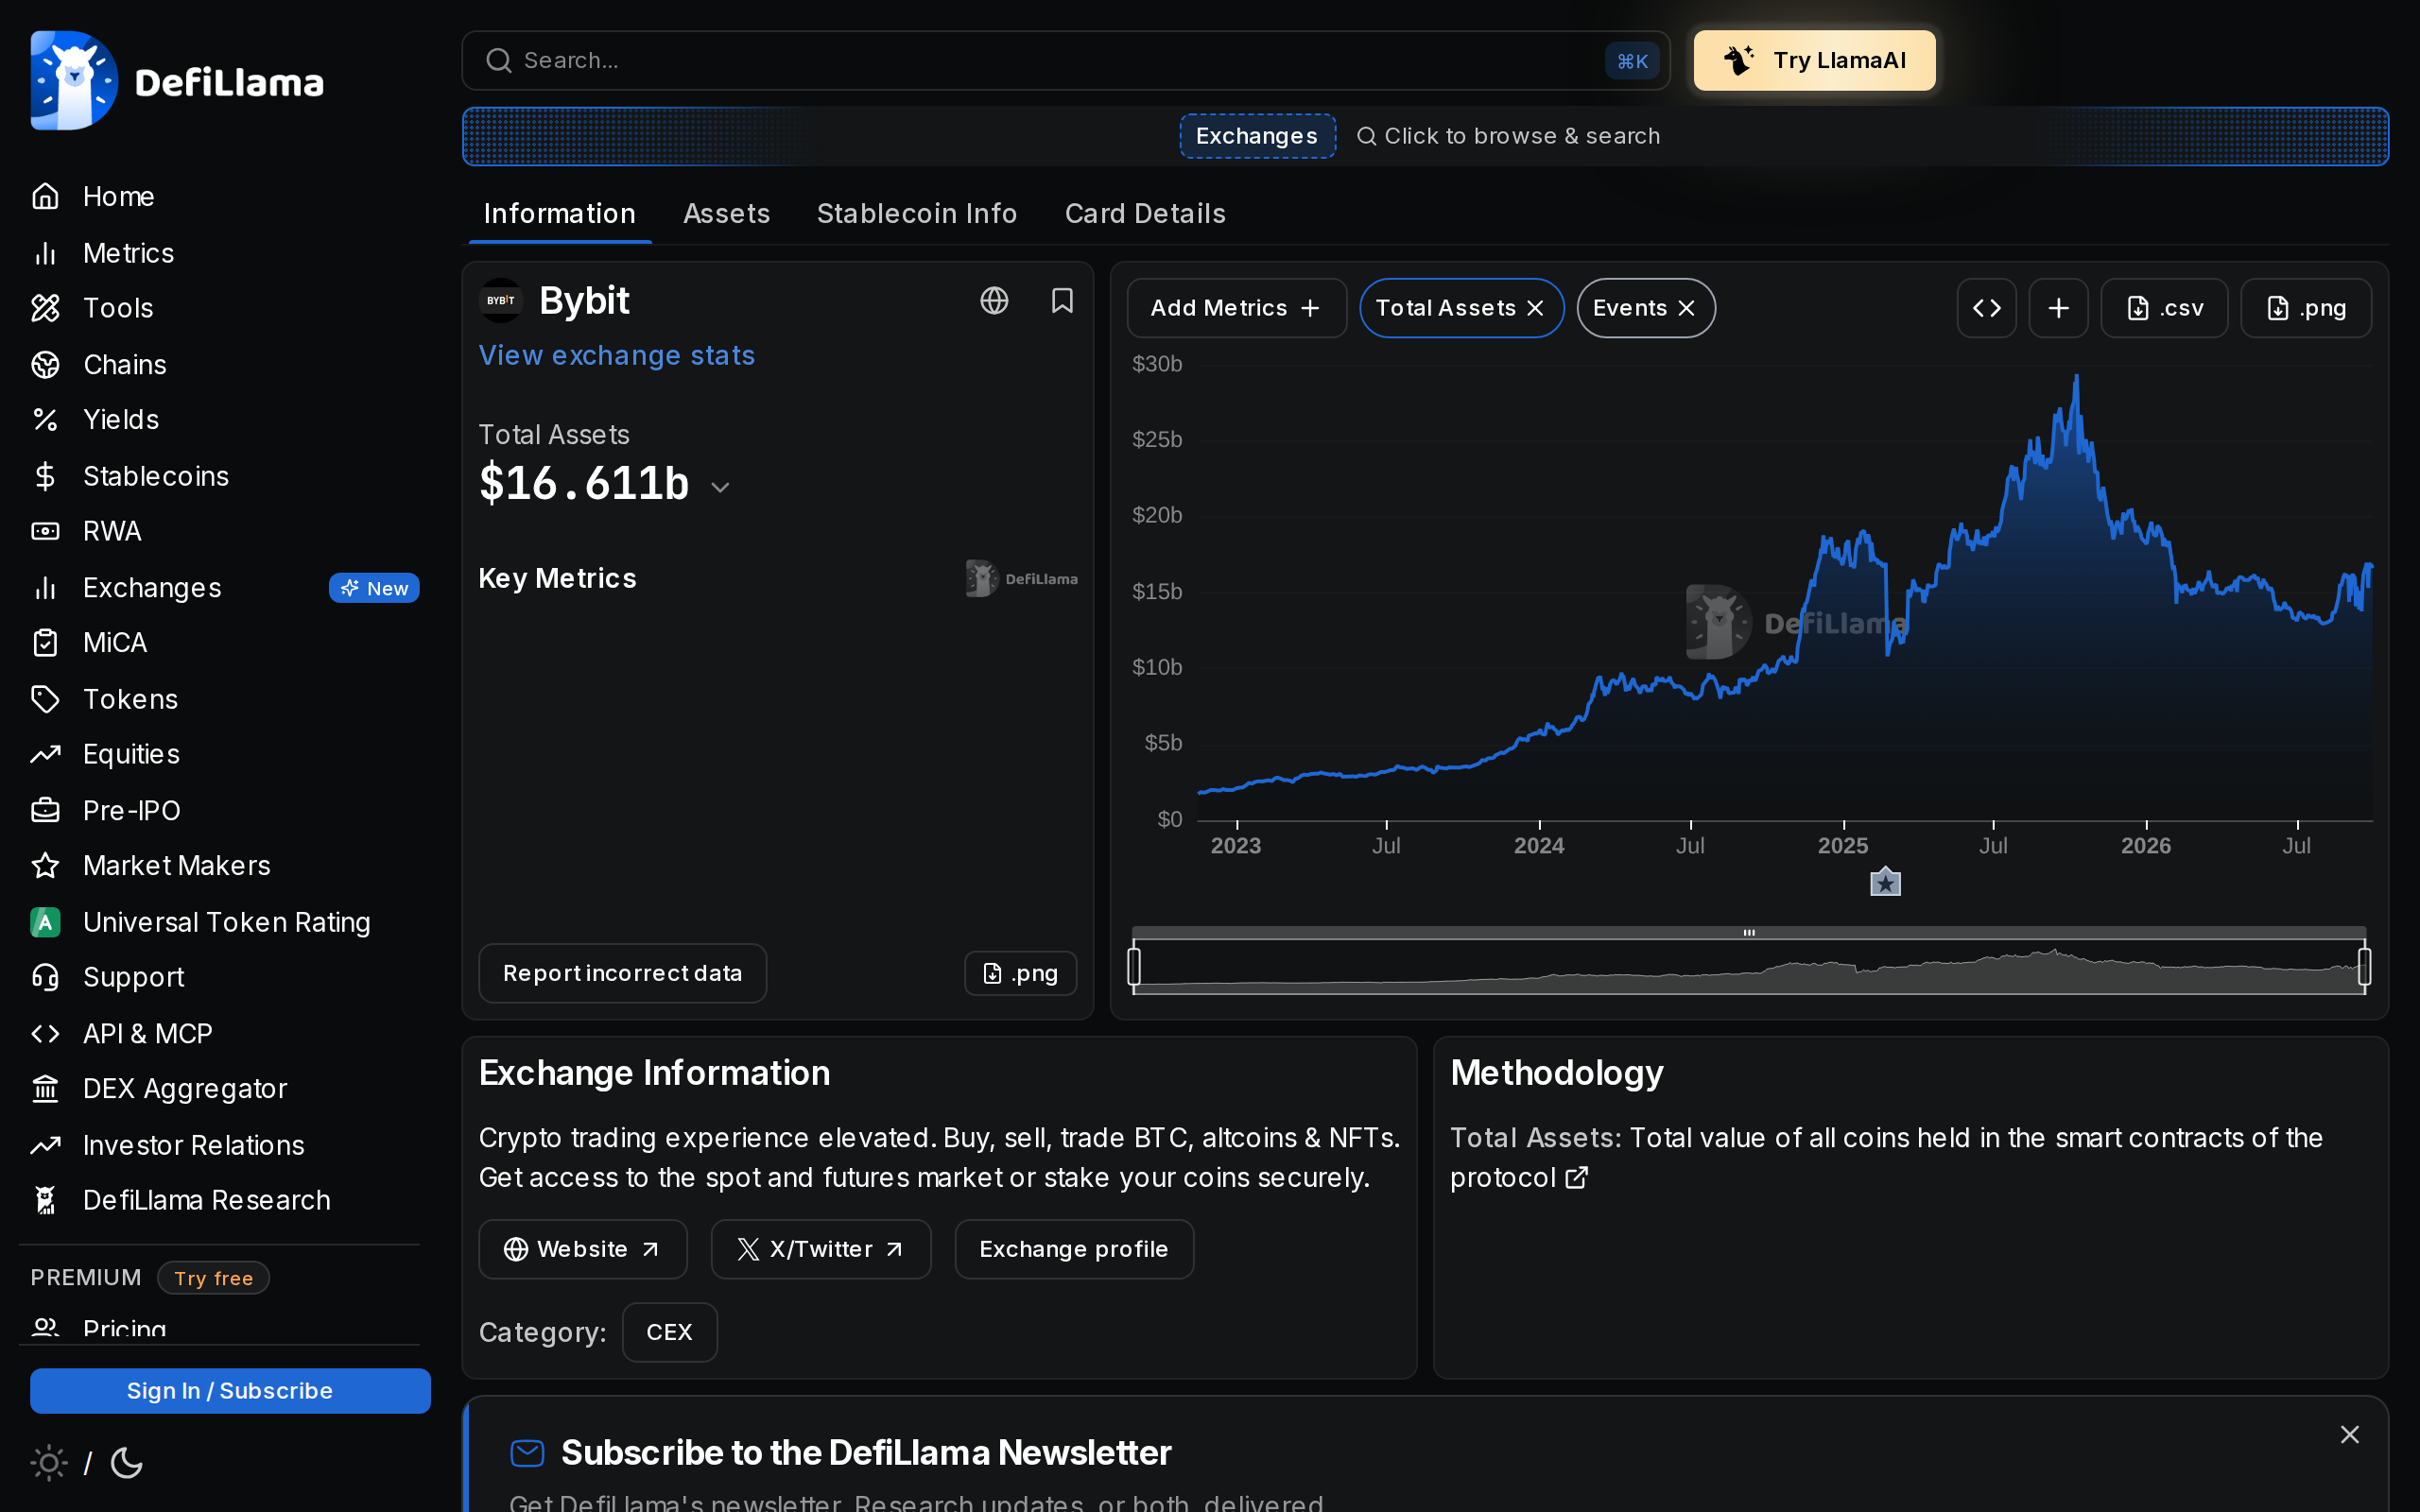Click the event star marker on chart

1885,882
